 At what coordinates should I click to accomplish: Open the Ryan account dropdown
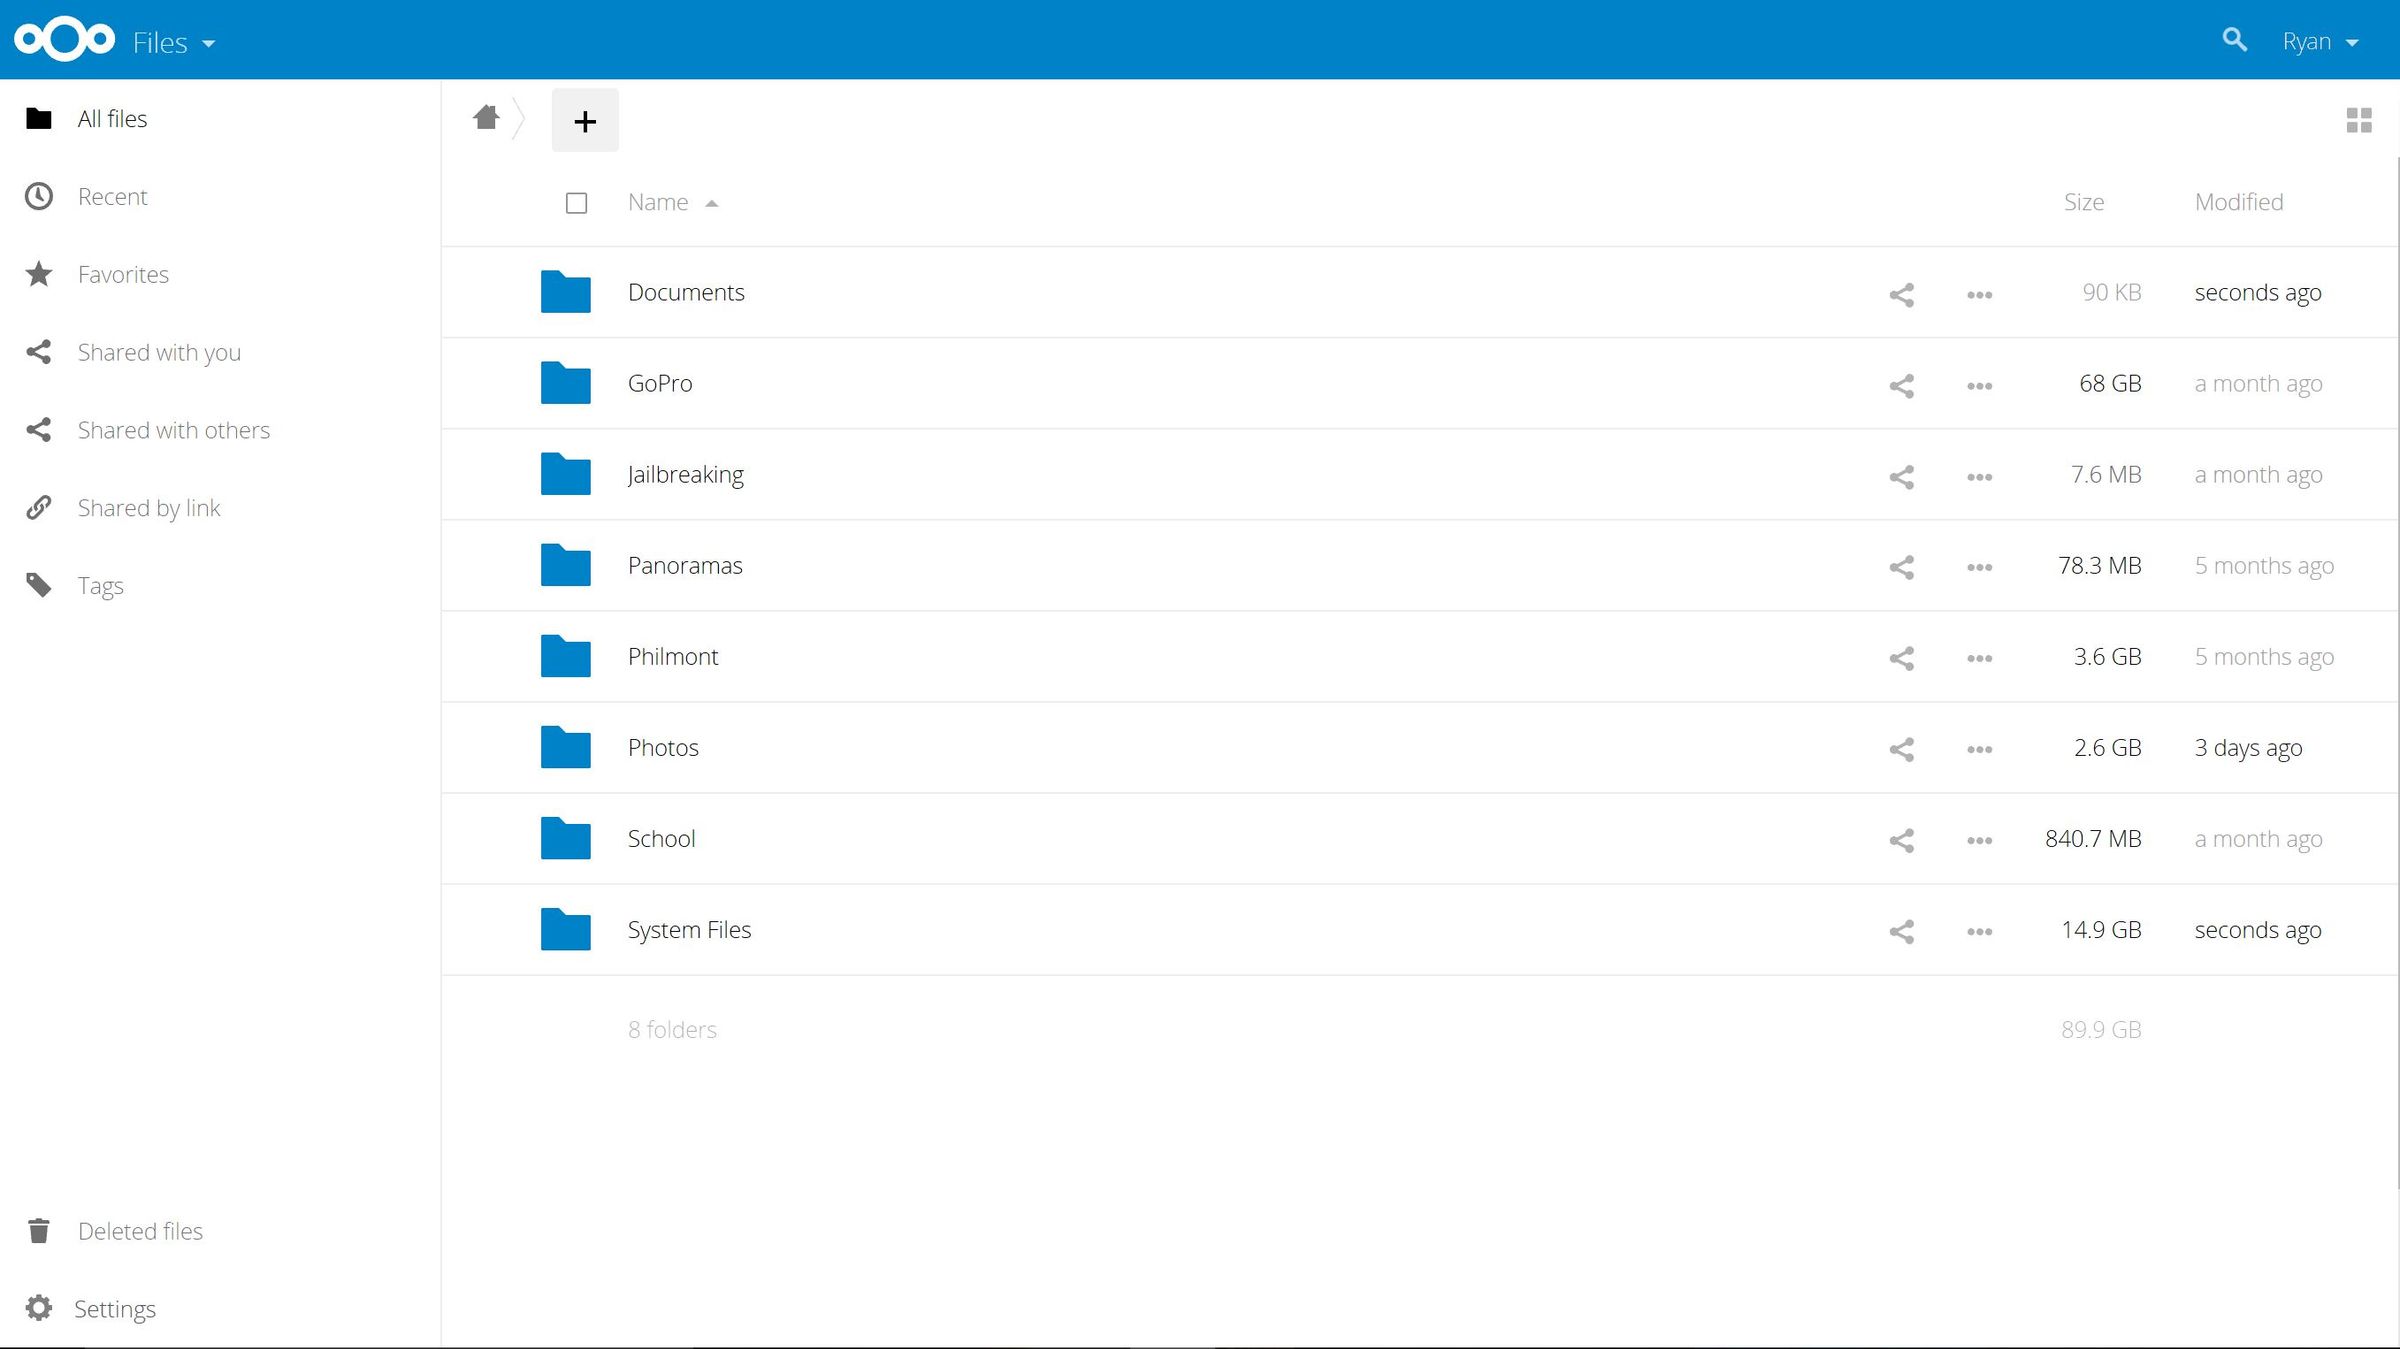pyautogui.click(x=2320, y=41)
